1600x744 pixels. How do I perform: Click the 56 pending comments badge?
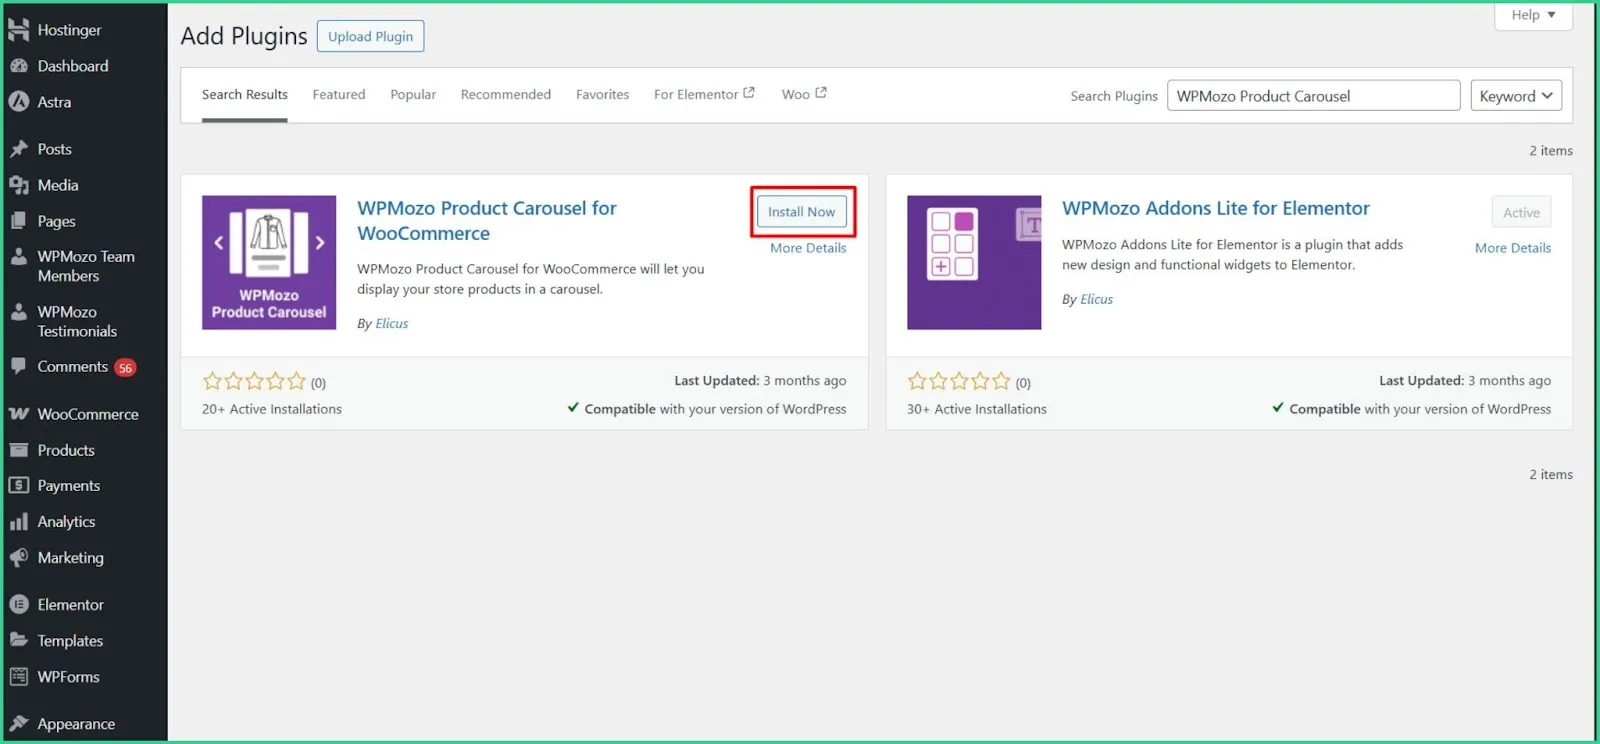125,368
